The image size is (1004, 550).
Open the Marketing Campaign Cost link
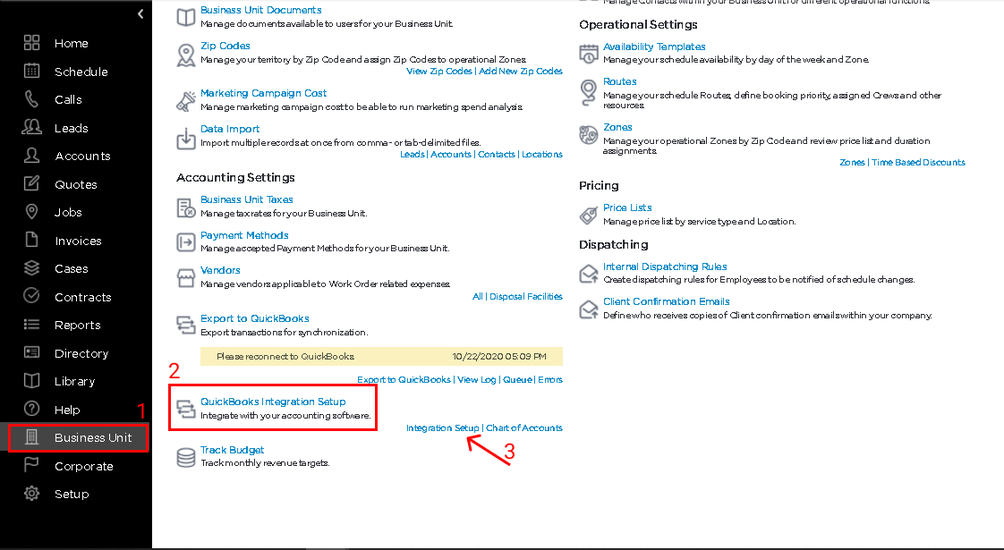(263, 93)
